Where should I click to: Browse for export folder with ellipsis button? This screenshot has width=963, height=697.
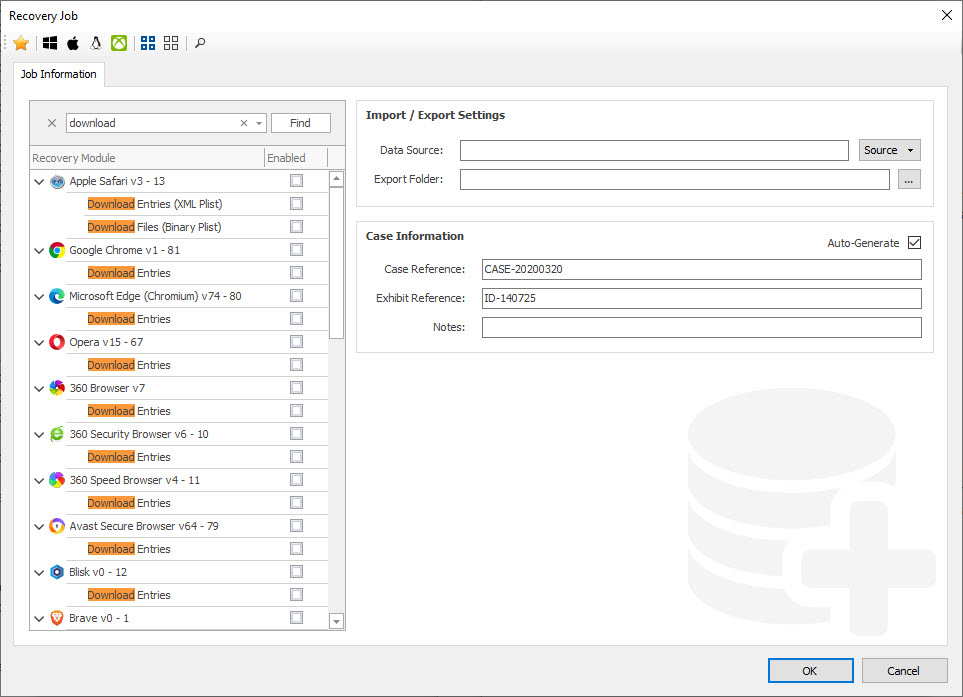coord(909,179)
